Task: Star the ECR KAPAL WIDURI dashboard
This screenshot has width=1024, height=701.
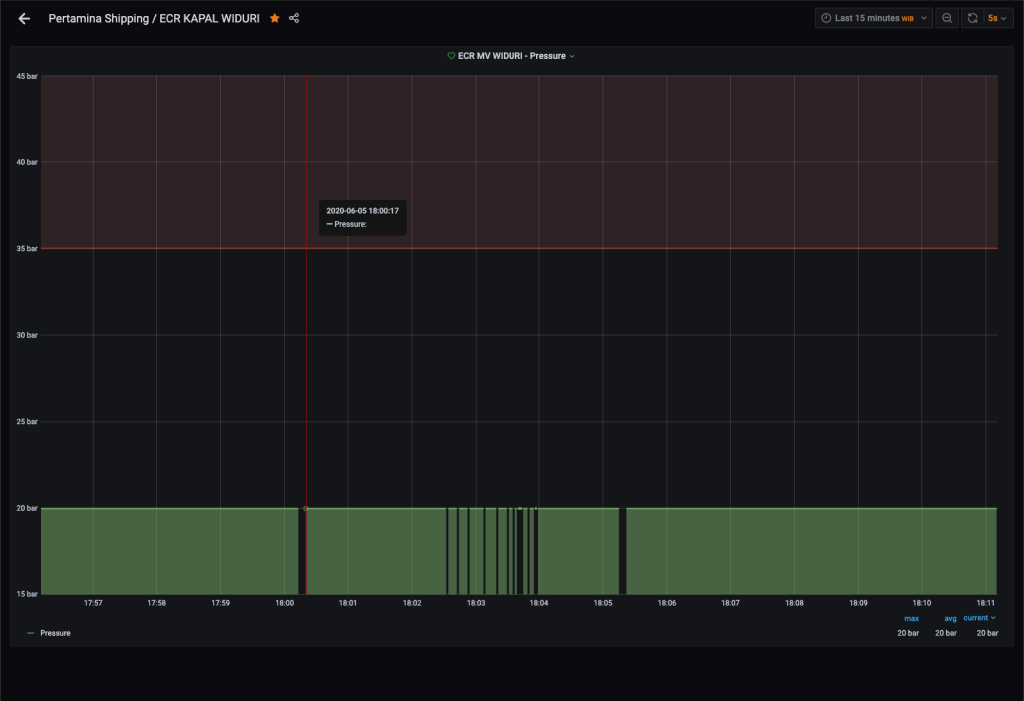Action: pyautogui.click(x=275, y=18)
